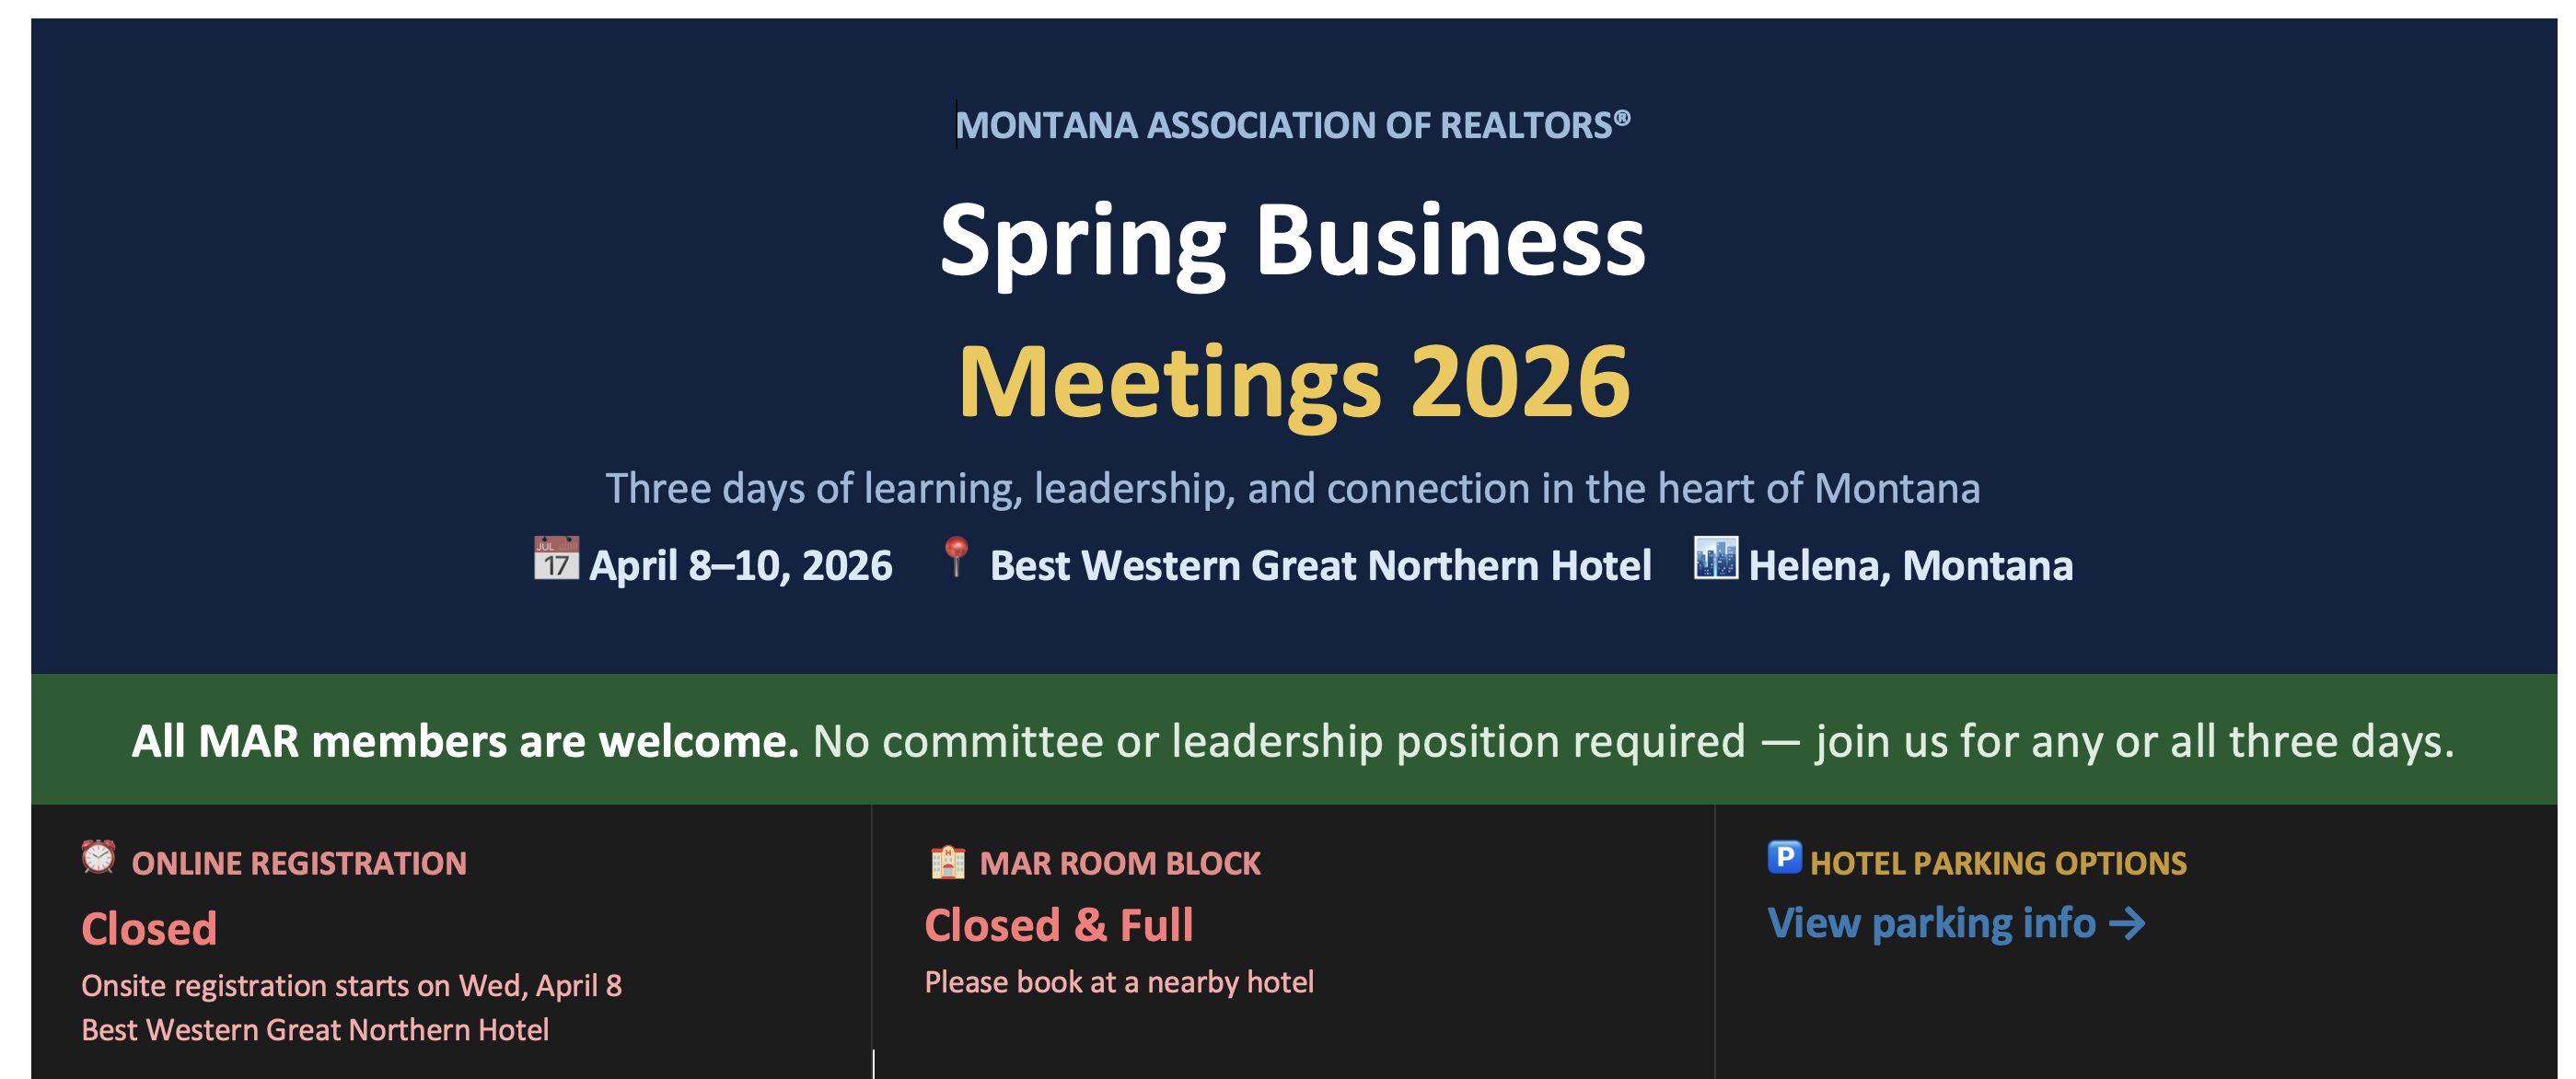This screenshot has height=1079, width=2576.
Task: Click Please book at a nearby hotel
Action: click(x=1119, y=982)
